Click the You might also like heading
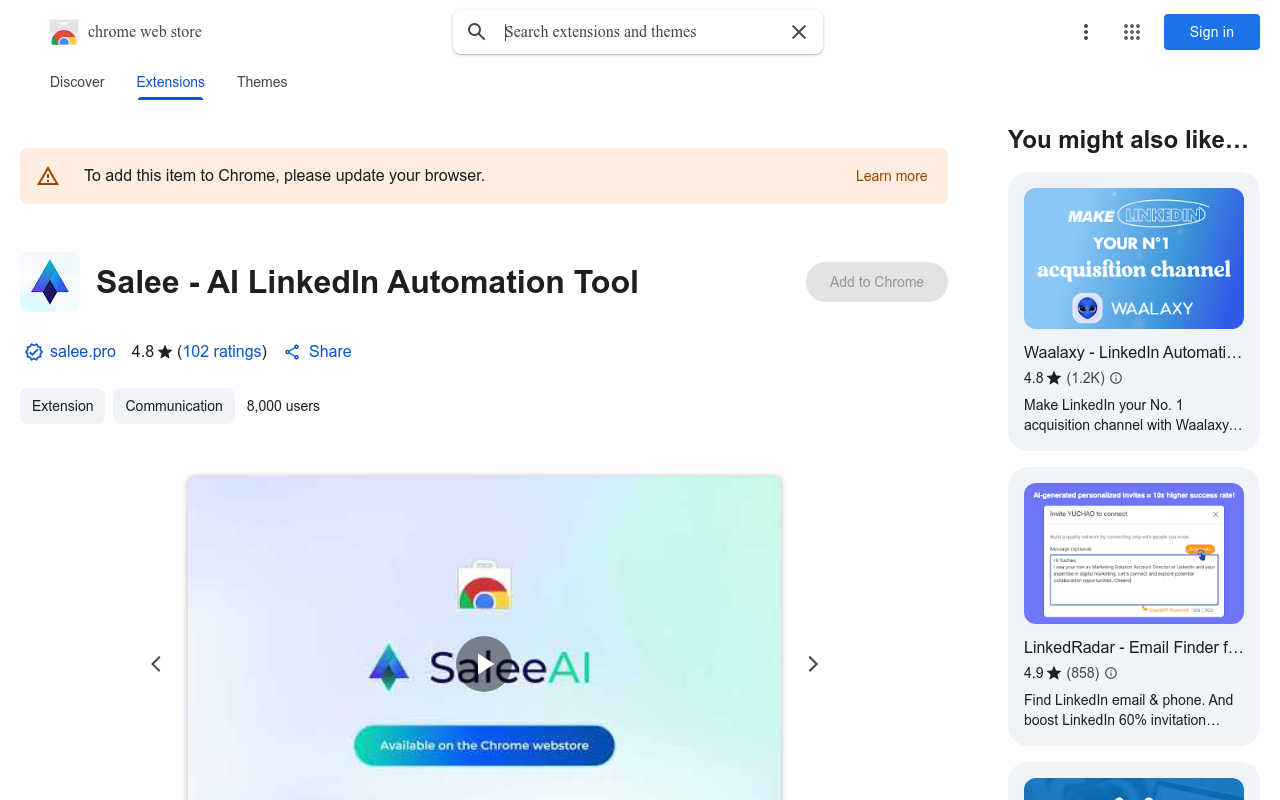 click(1128, 140)
